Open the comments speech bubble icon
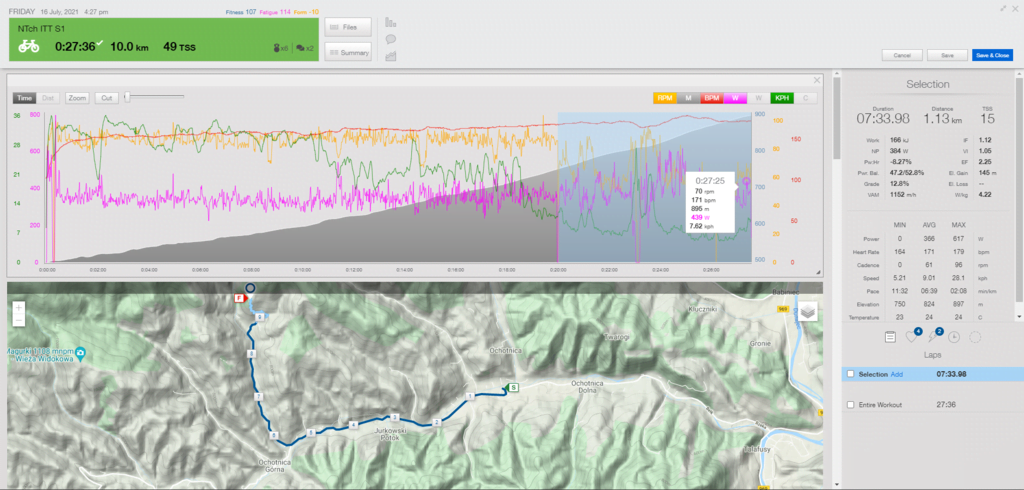The height and width of the screenshot is (490, 1024). (x=390, y=39)
